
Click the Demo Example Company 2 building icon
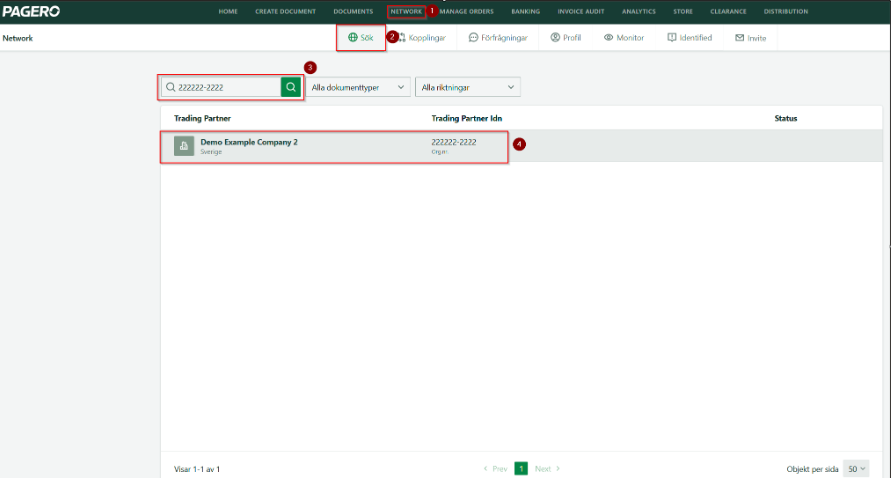[184, 146]
